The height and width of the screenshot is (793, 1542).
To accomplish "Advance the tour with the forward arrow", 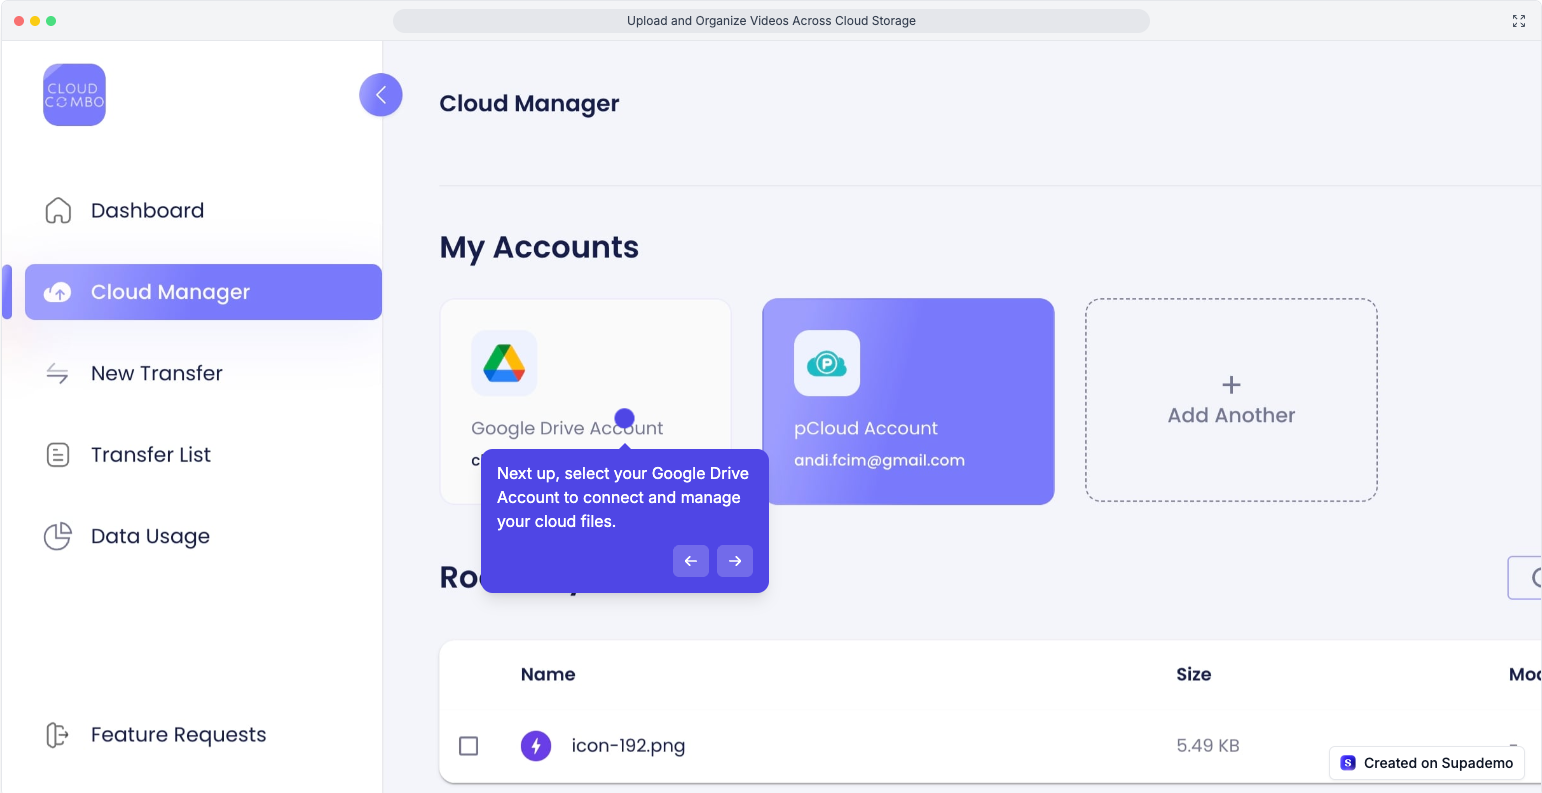I will tap(735, 561).
